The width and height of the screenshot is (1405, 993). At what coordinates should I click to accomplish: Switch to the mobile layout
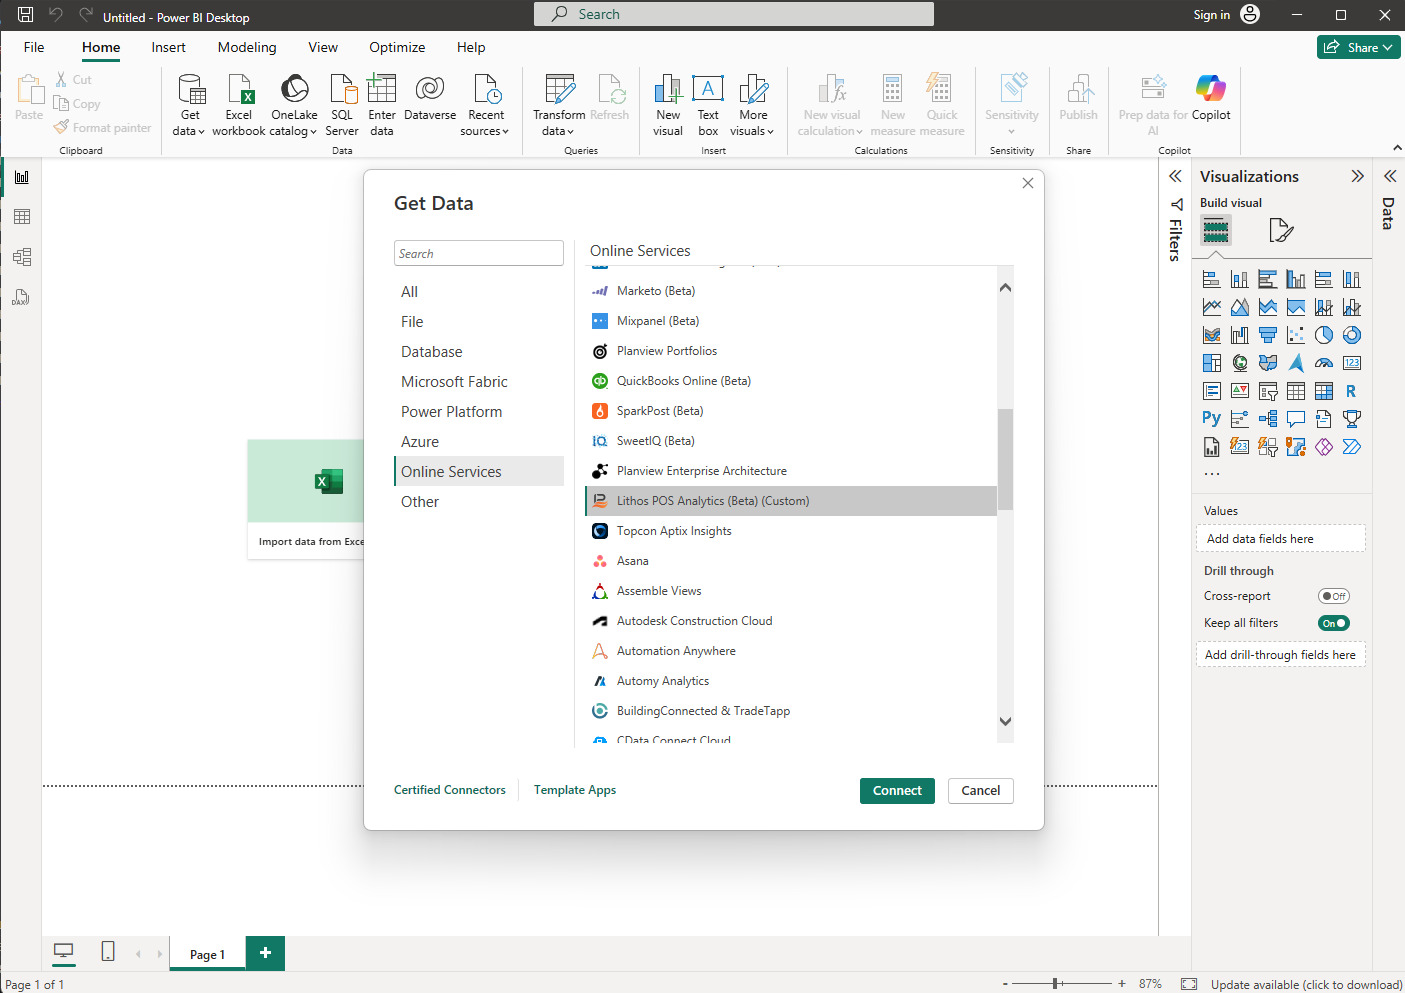click(x=108, y=951)
